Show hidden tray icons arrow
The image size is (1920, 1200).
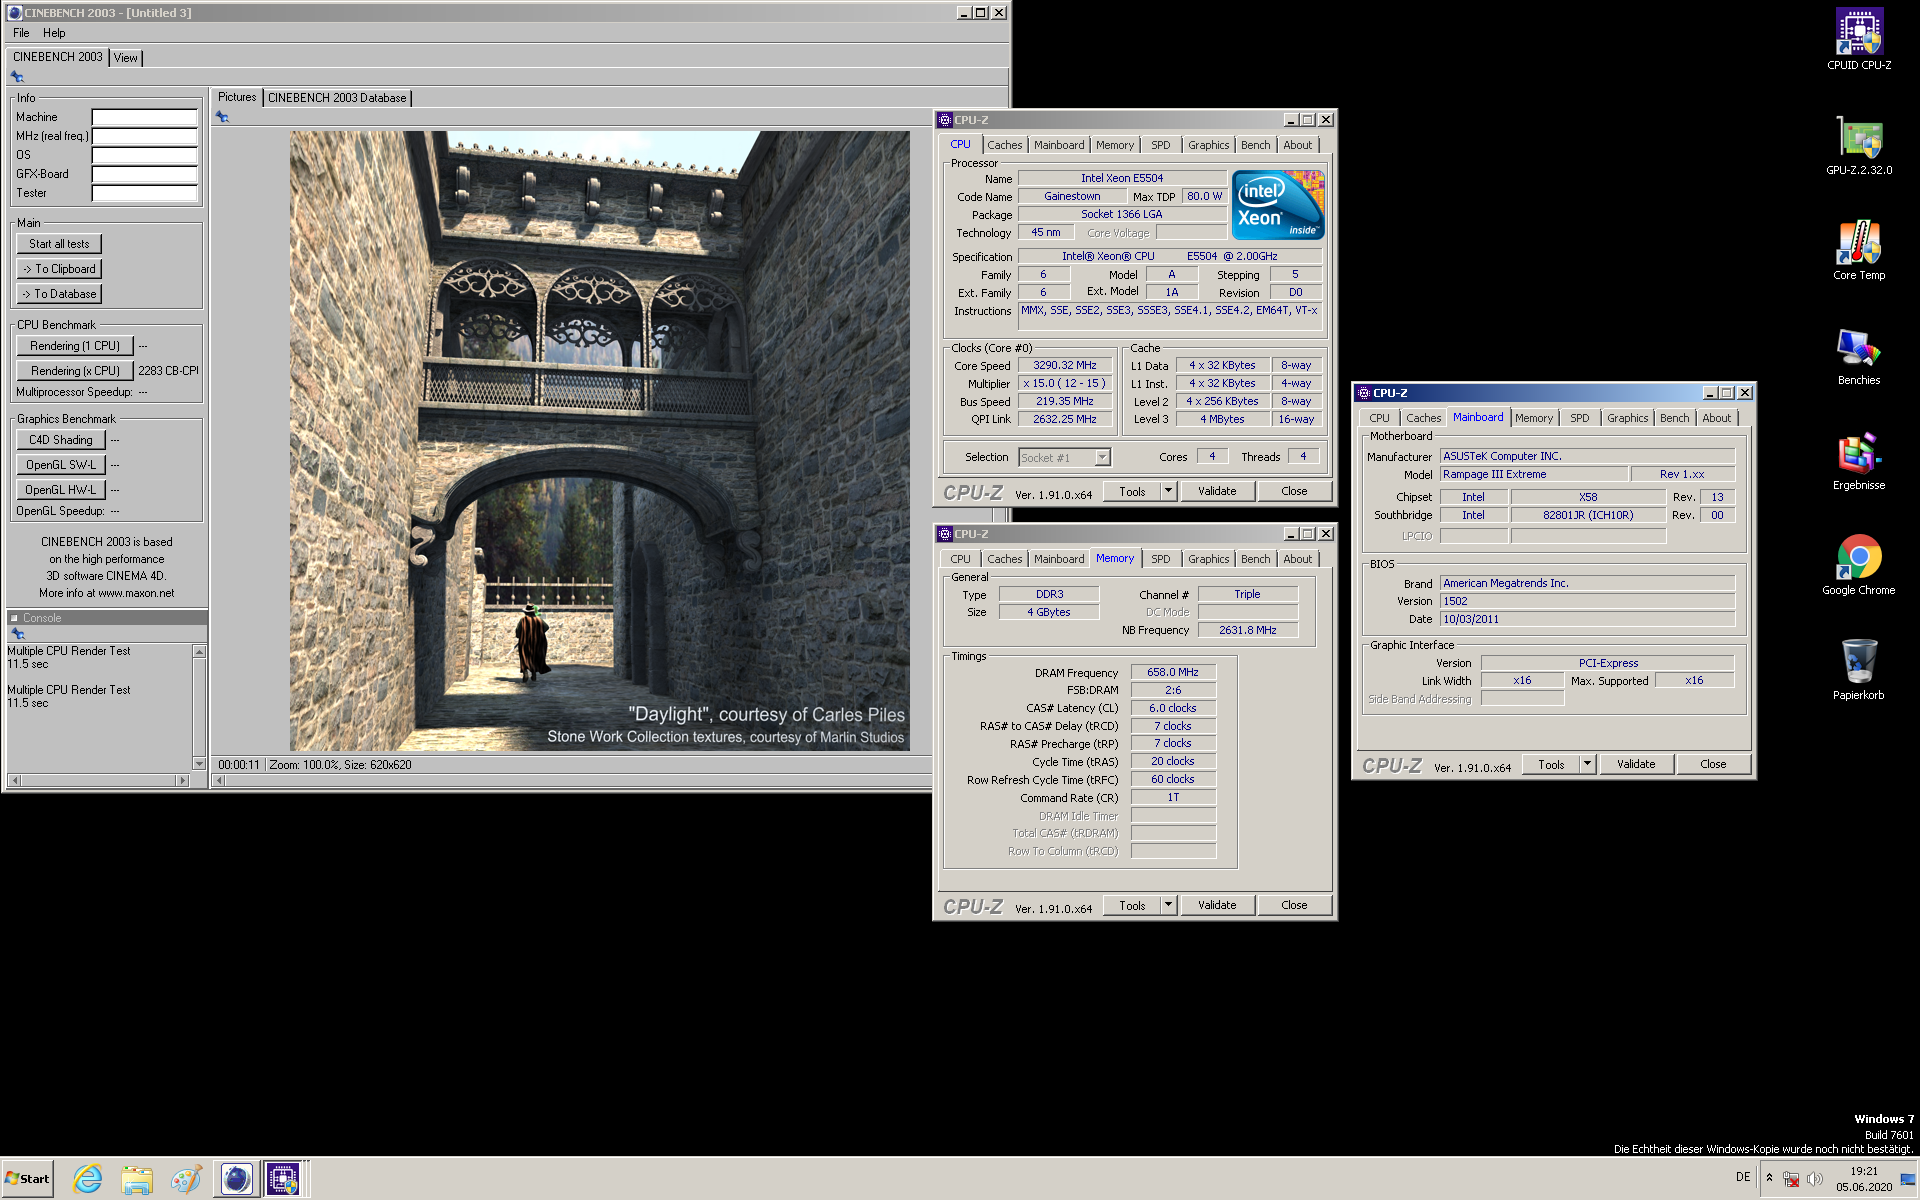(1769, 1178)
